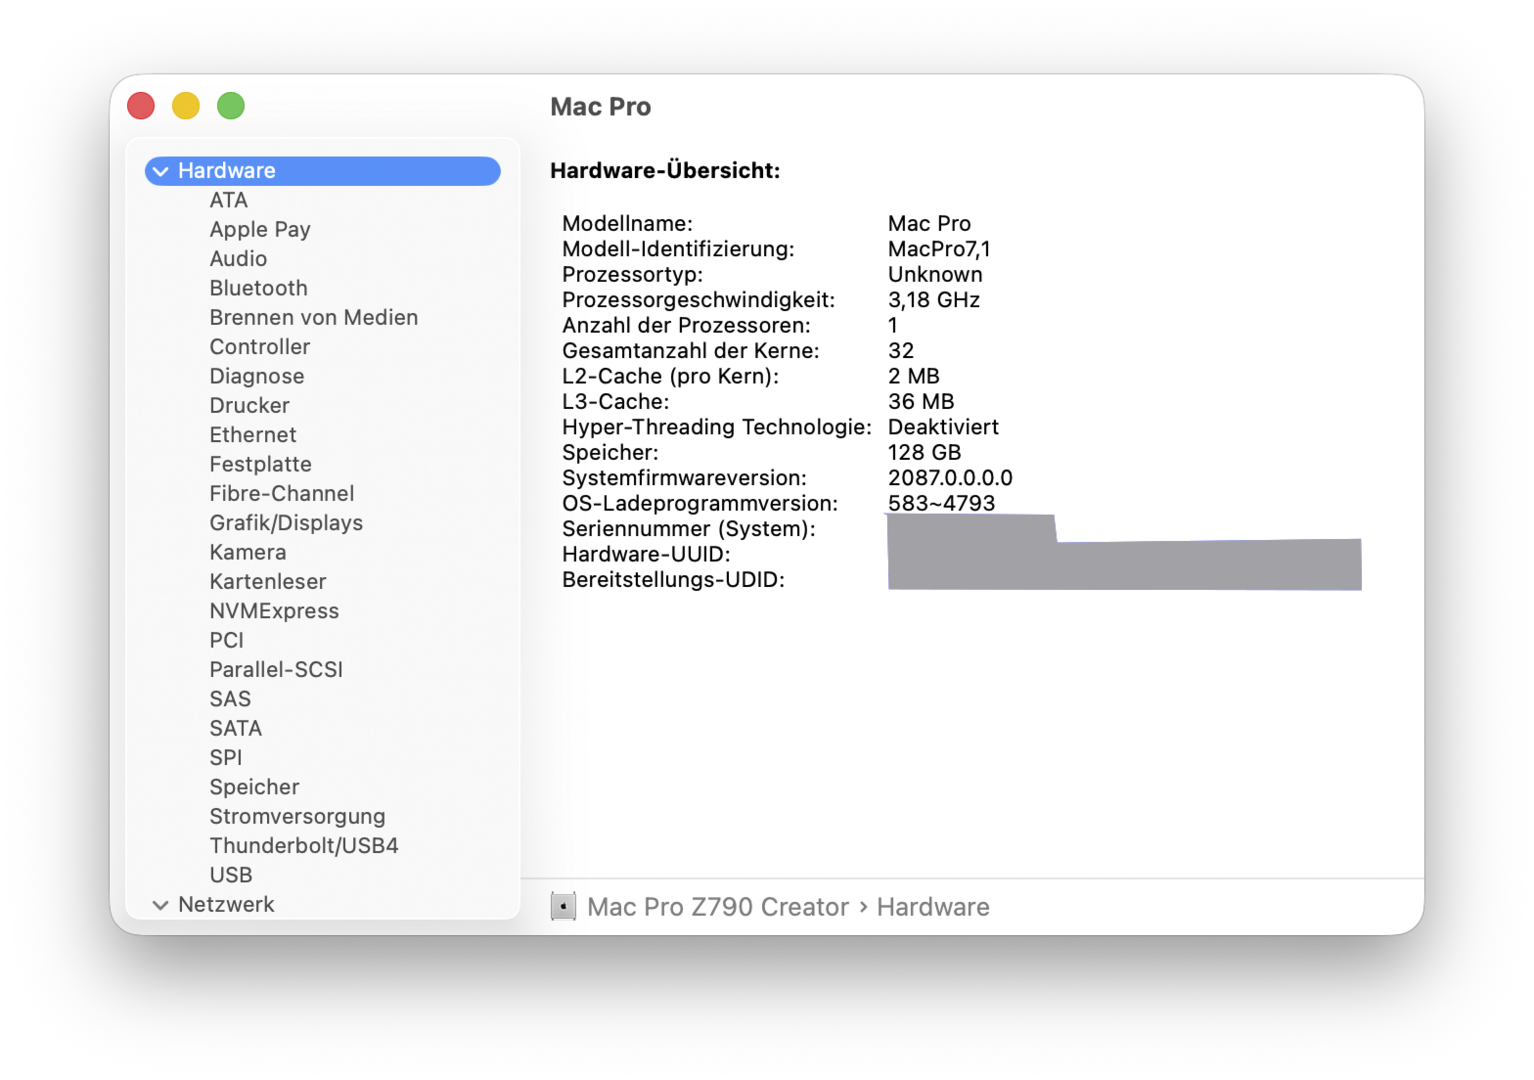
Task: Open the Kamera entry
Action: [x=248, y=552]
